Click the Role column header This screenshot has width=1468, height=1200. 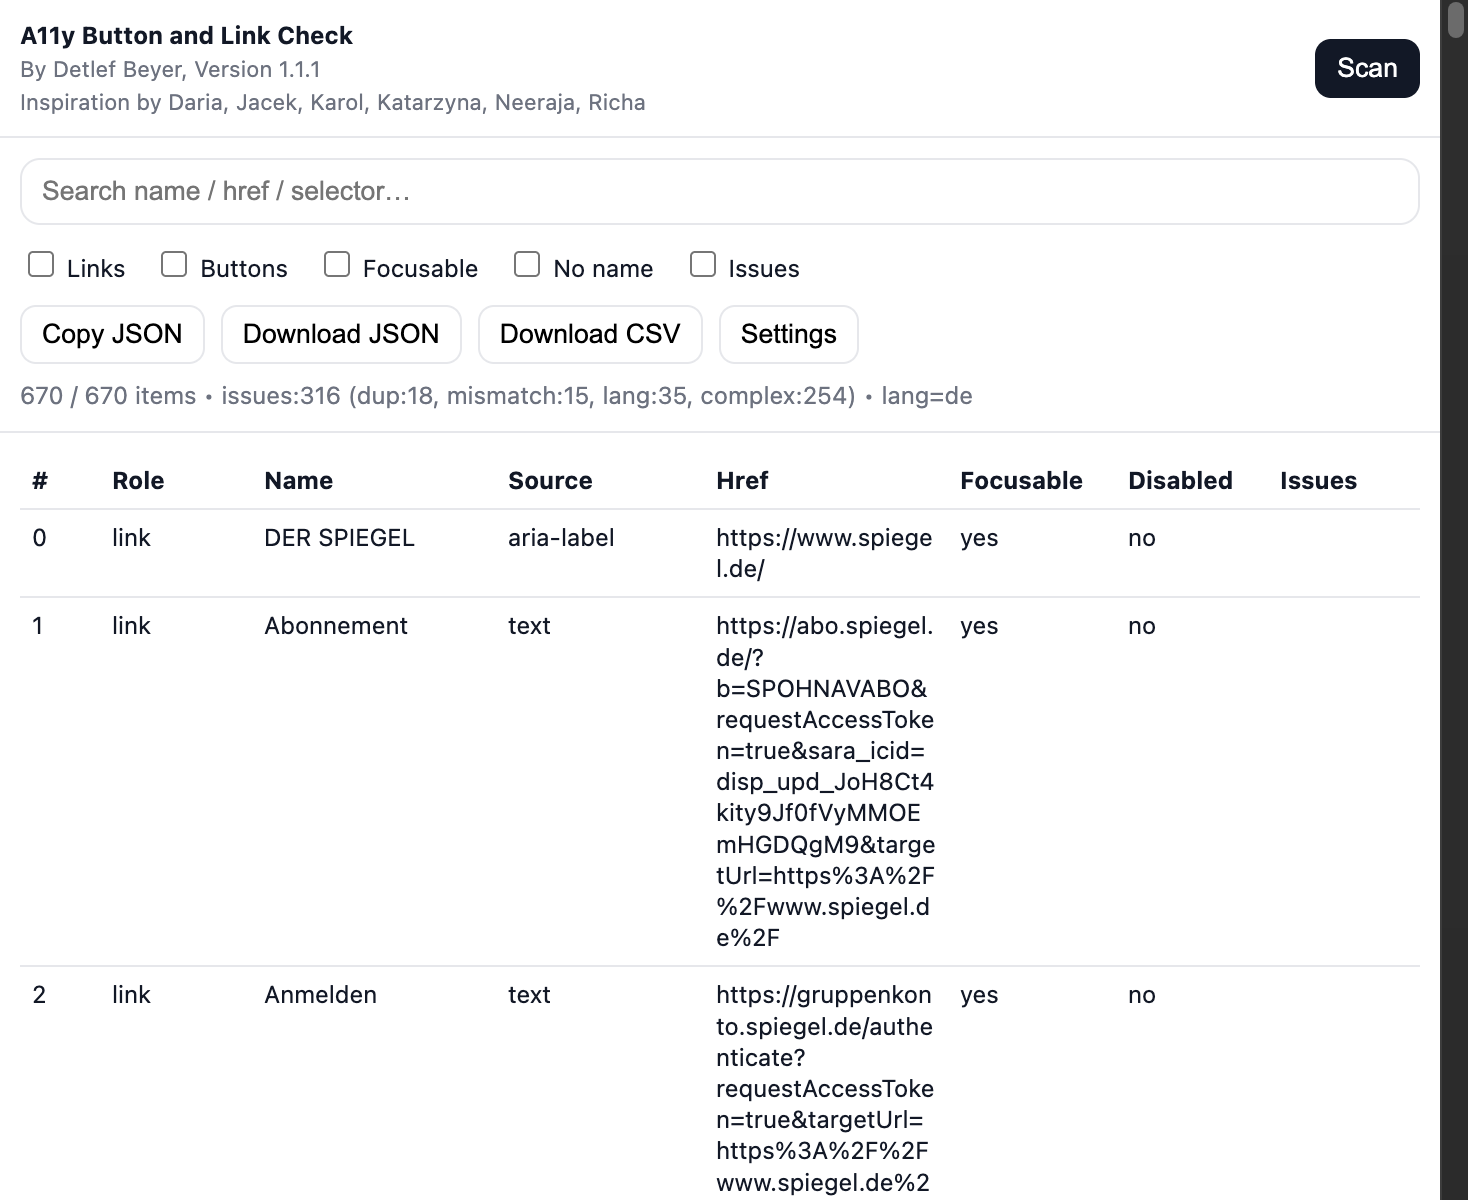[x=138, y=481]
